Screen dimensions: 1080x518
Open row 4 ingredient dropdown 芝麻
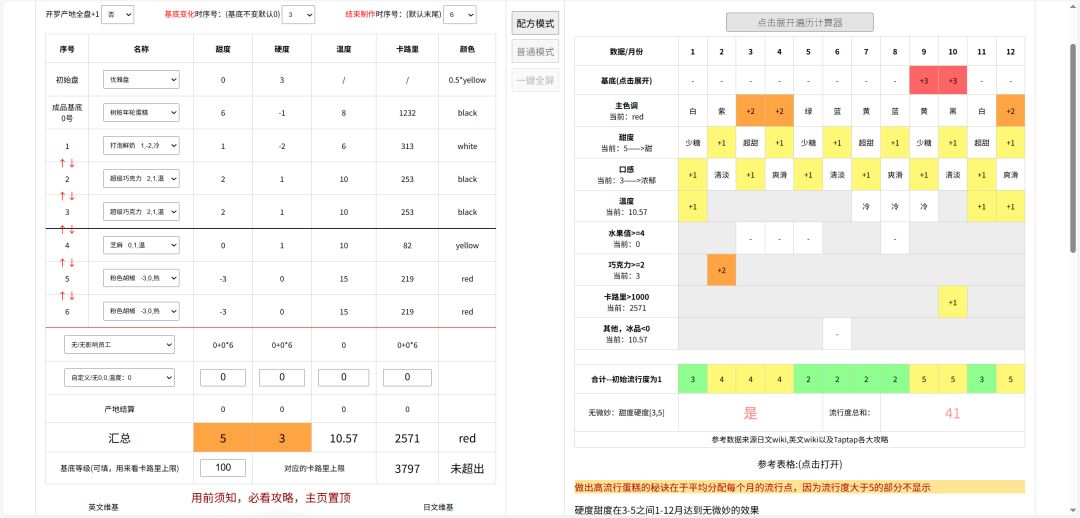(141, 245)
